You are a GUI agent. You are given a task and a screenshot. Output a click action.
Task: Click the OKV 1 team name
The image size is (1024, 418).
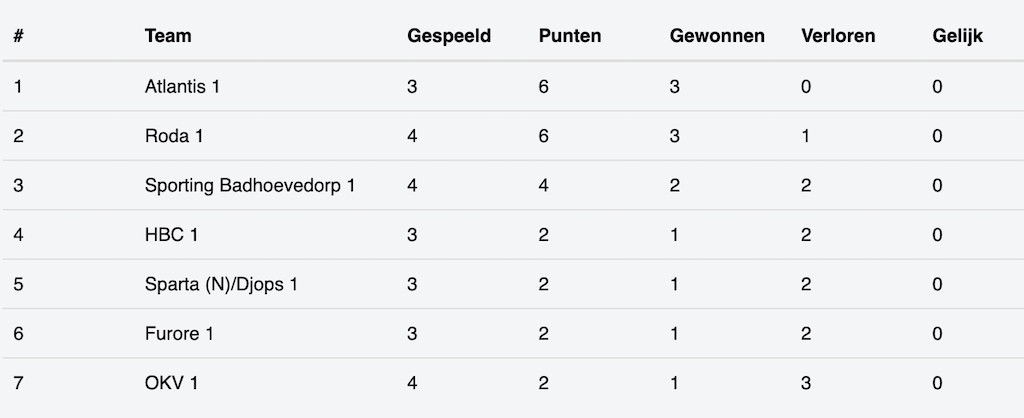(171, 383)
